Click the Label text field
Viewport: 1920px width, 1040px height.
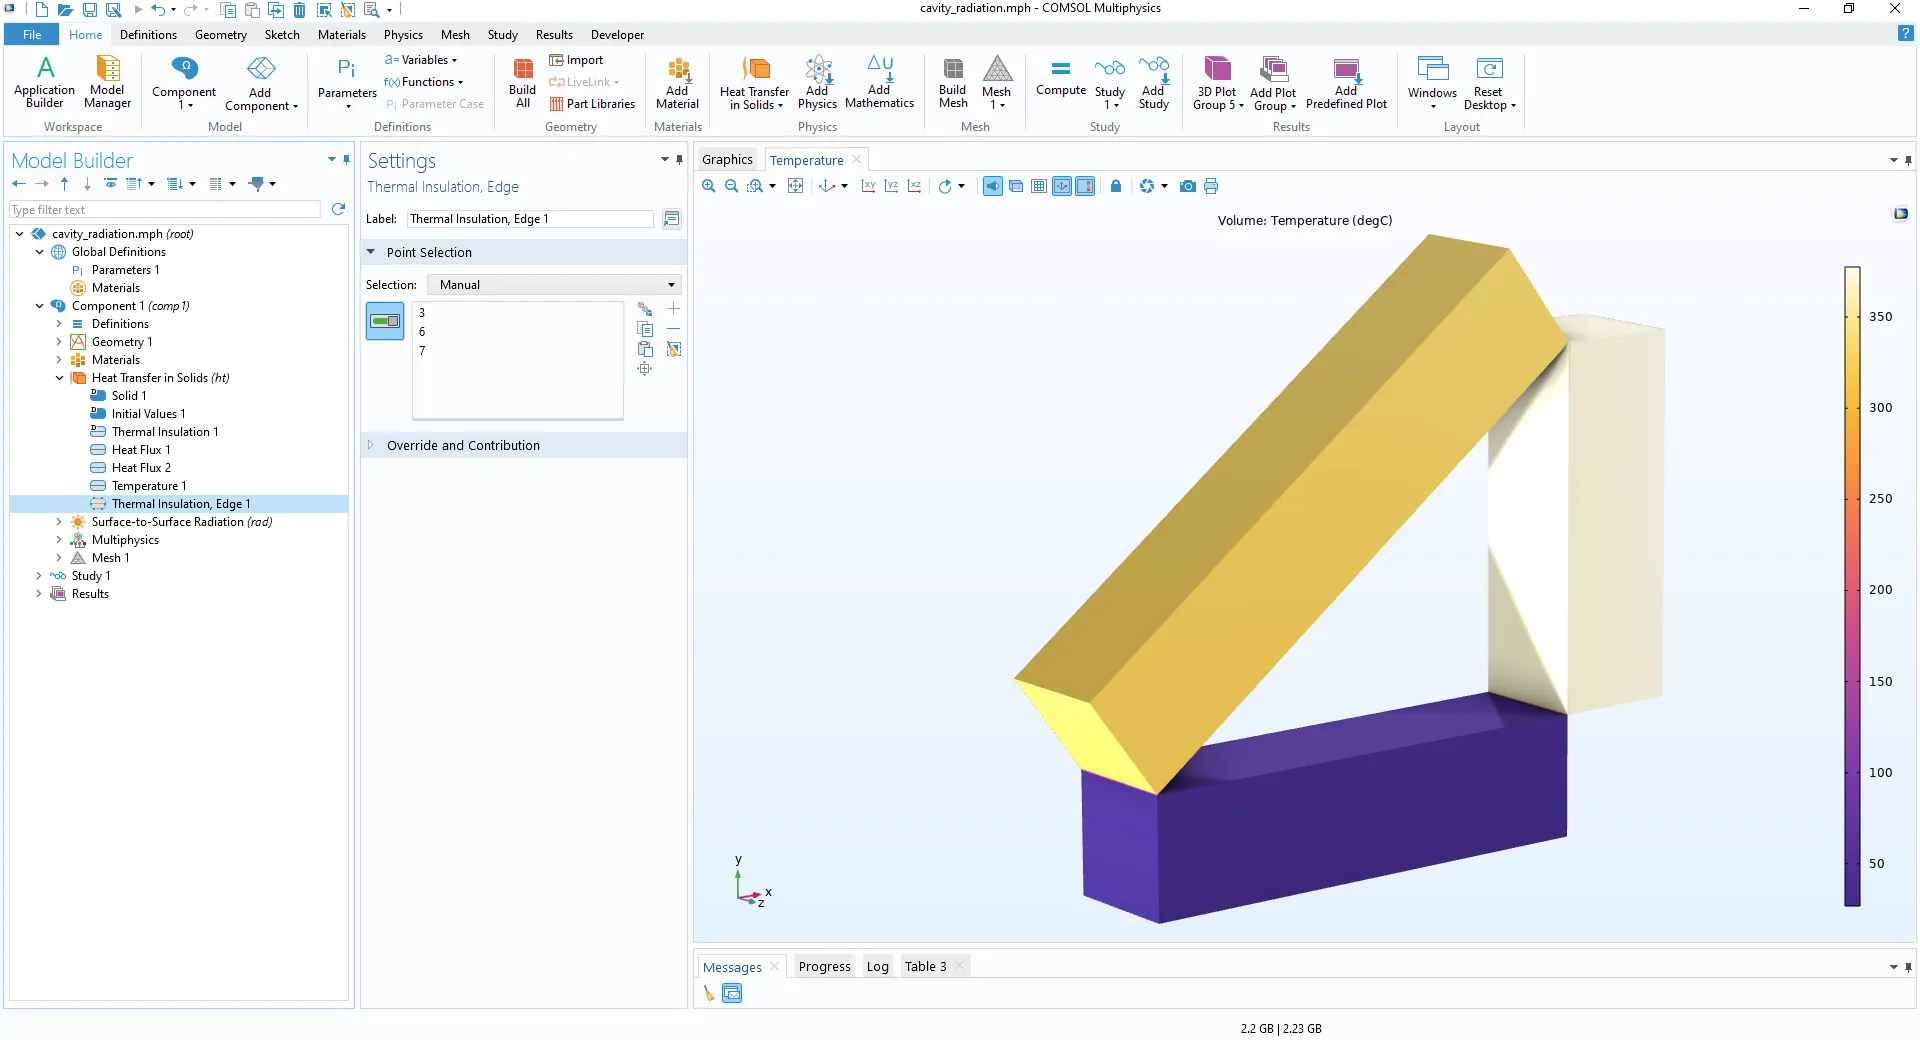coord(529,219)
